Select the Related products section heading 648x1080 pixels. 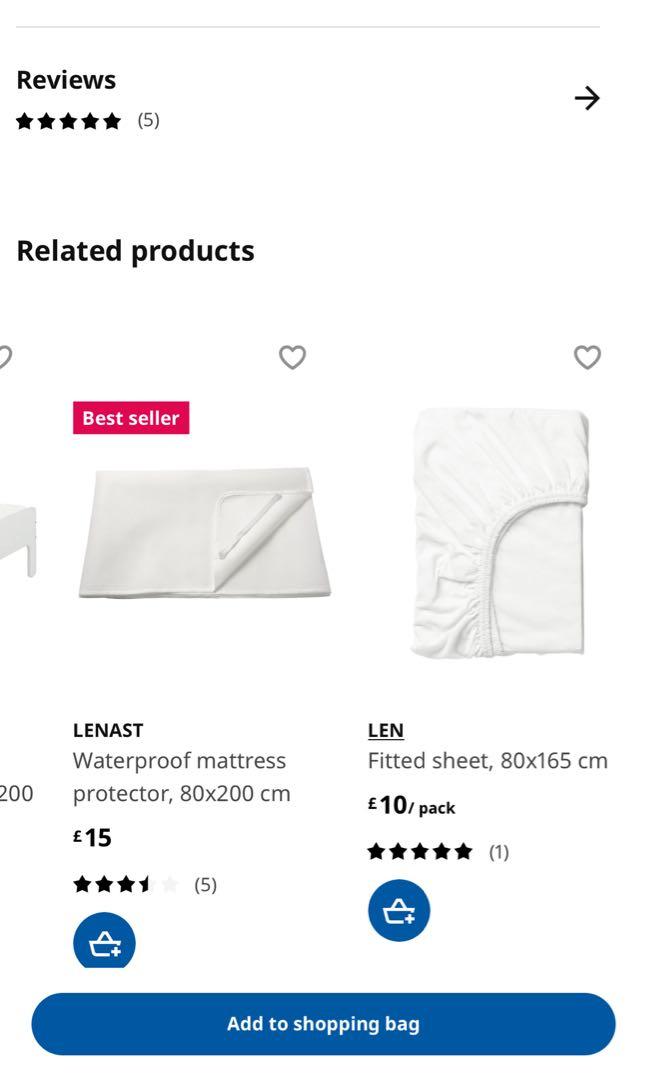pyautogui.click(x=134, y=250)
